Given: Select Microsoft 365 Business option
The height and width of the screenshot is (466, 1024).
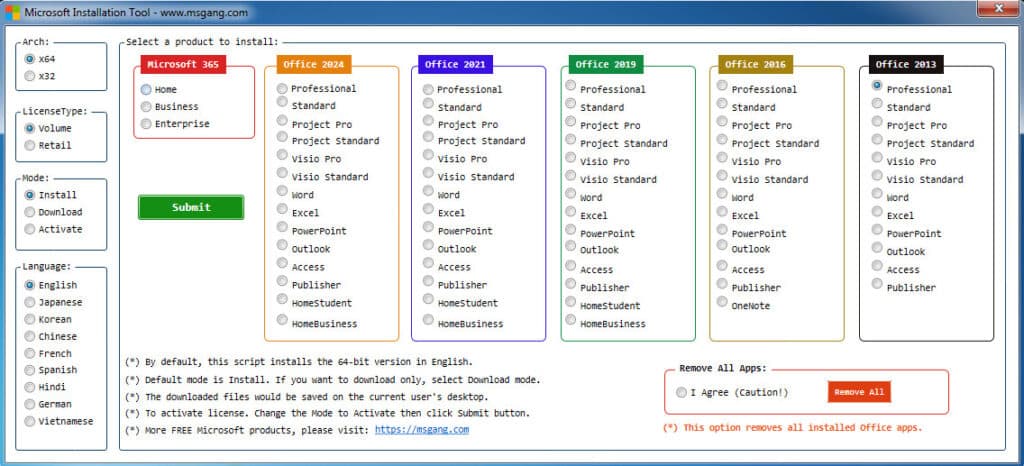Looking at the screenshot, I should coord(146,106).
